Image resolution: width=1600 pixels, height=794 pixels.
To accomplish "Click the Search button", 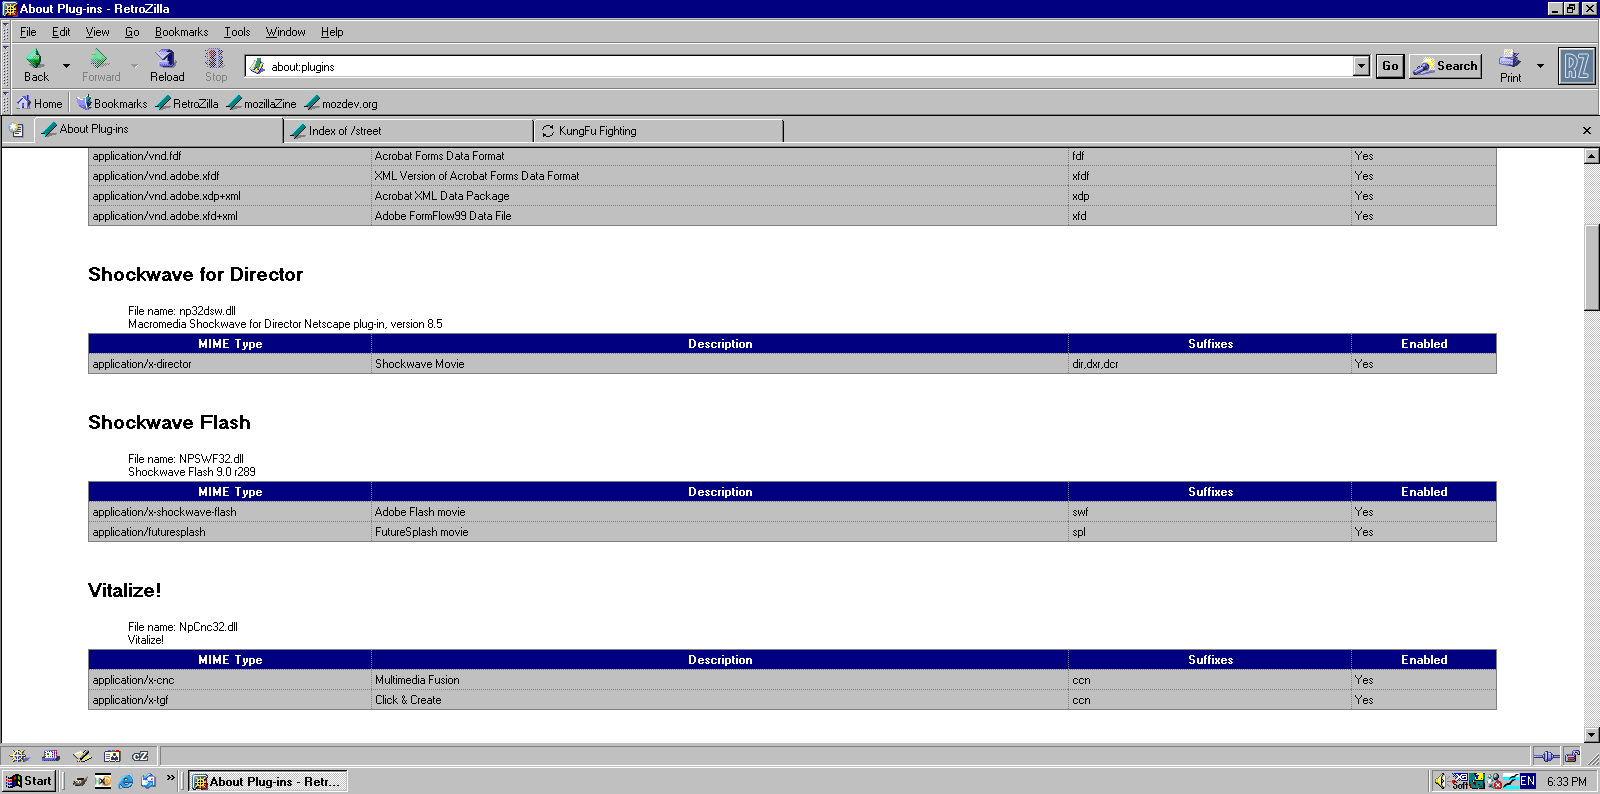I will (x=1446, y=66).
